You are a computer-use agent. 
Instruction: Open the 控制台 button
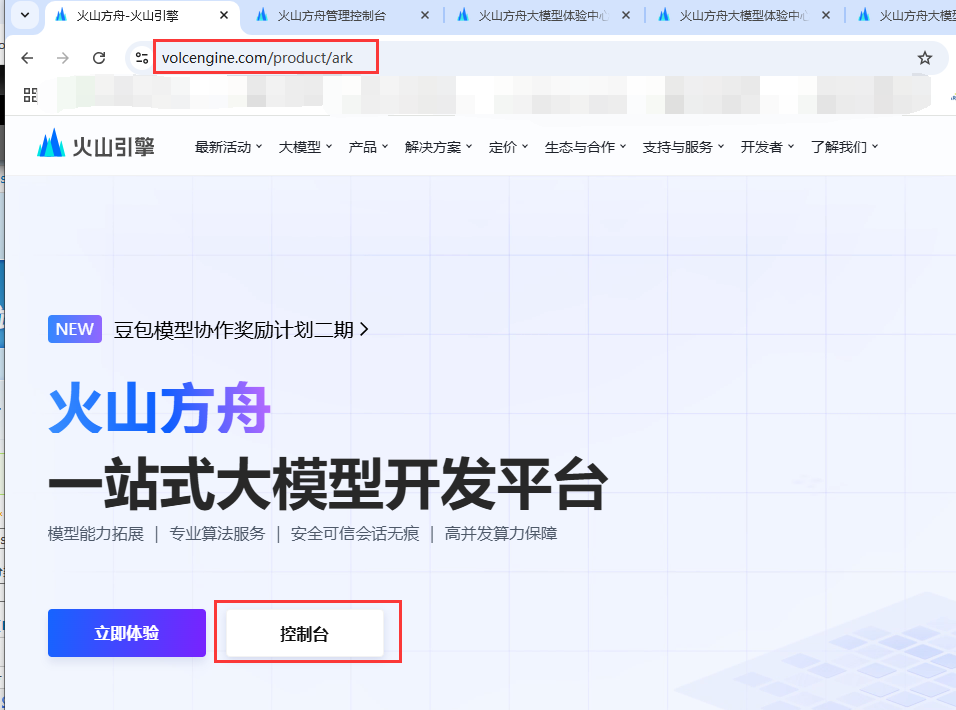coord(305,634)
